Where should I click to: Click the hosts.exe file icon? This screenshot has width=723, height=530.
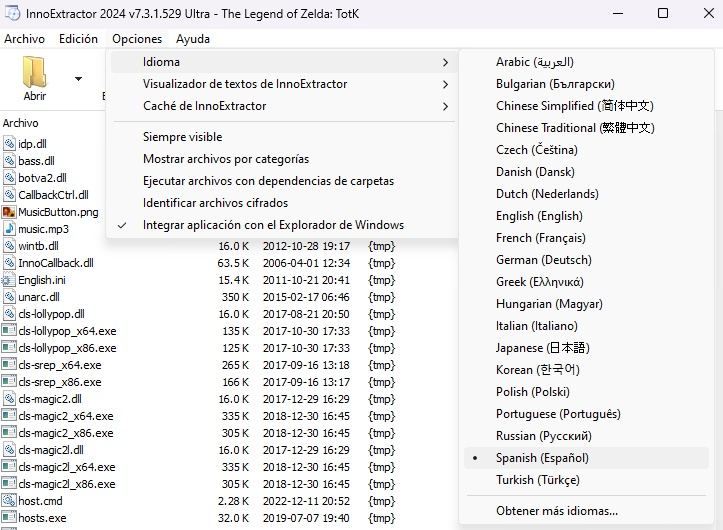(9, 518)
